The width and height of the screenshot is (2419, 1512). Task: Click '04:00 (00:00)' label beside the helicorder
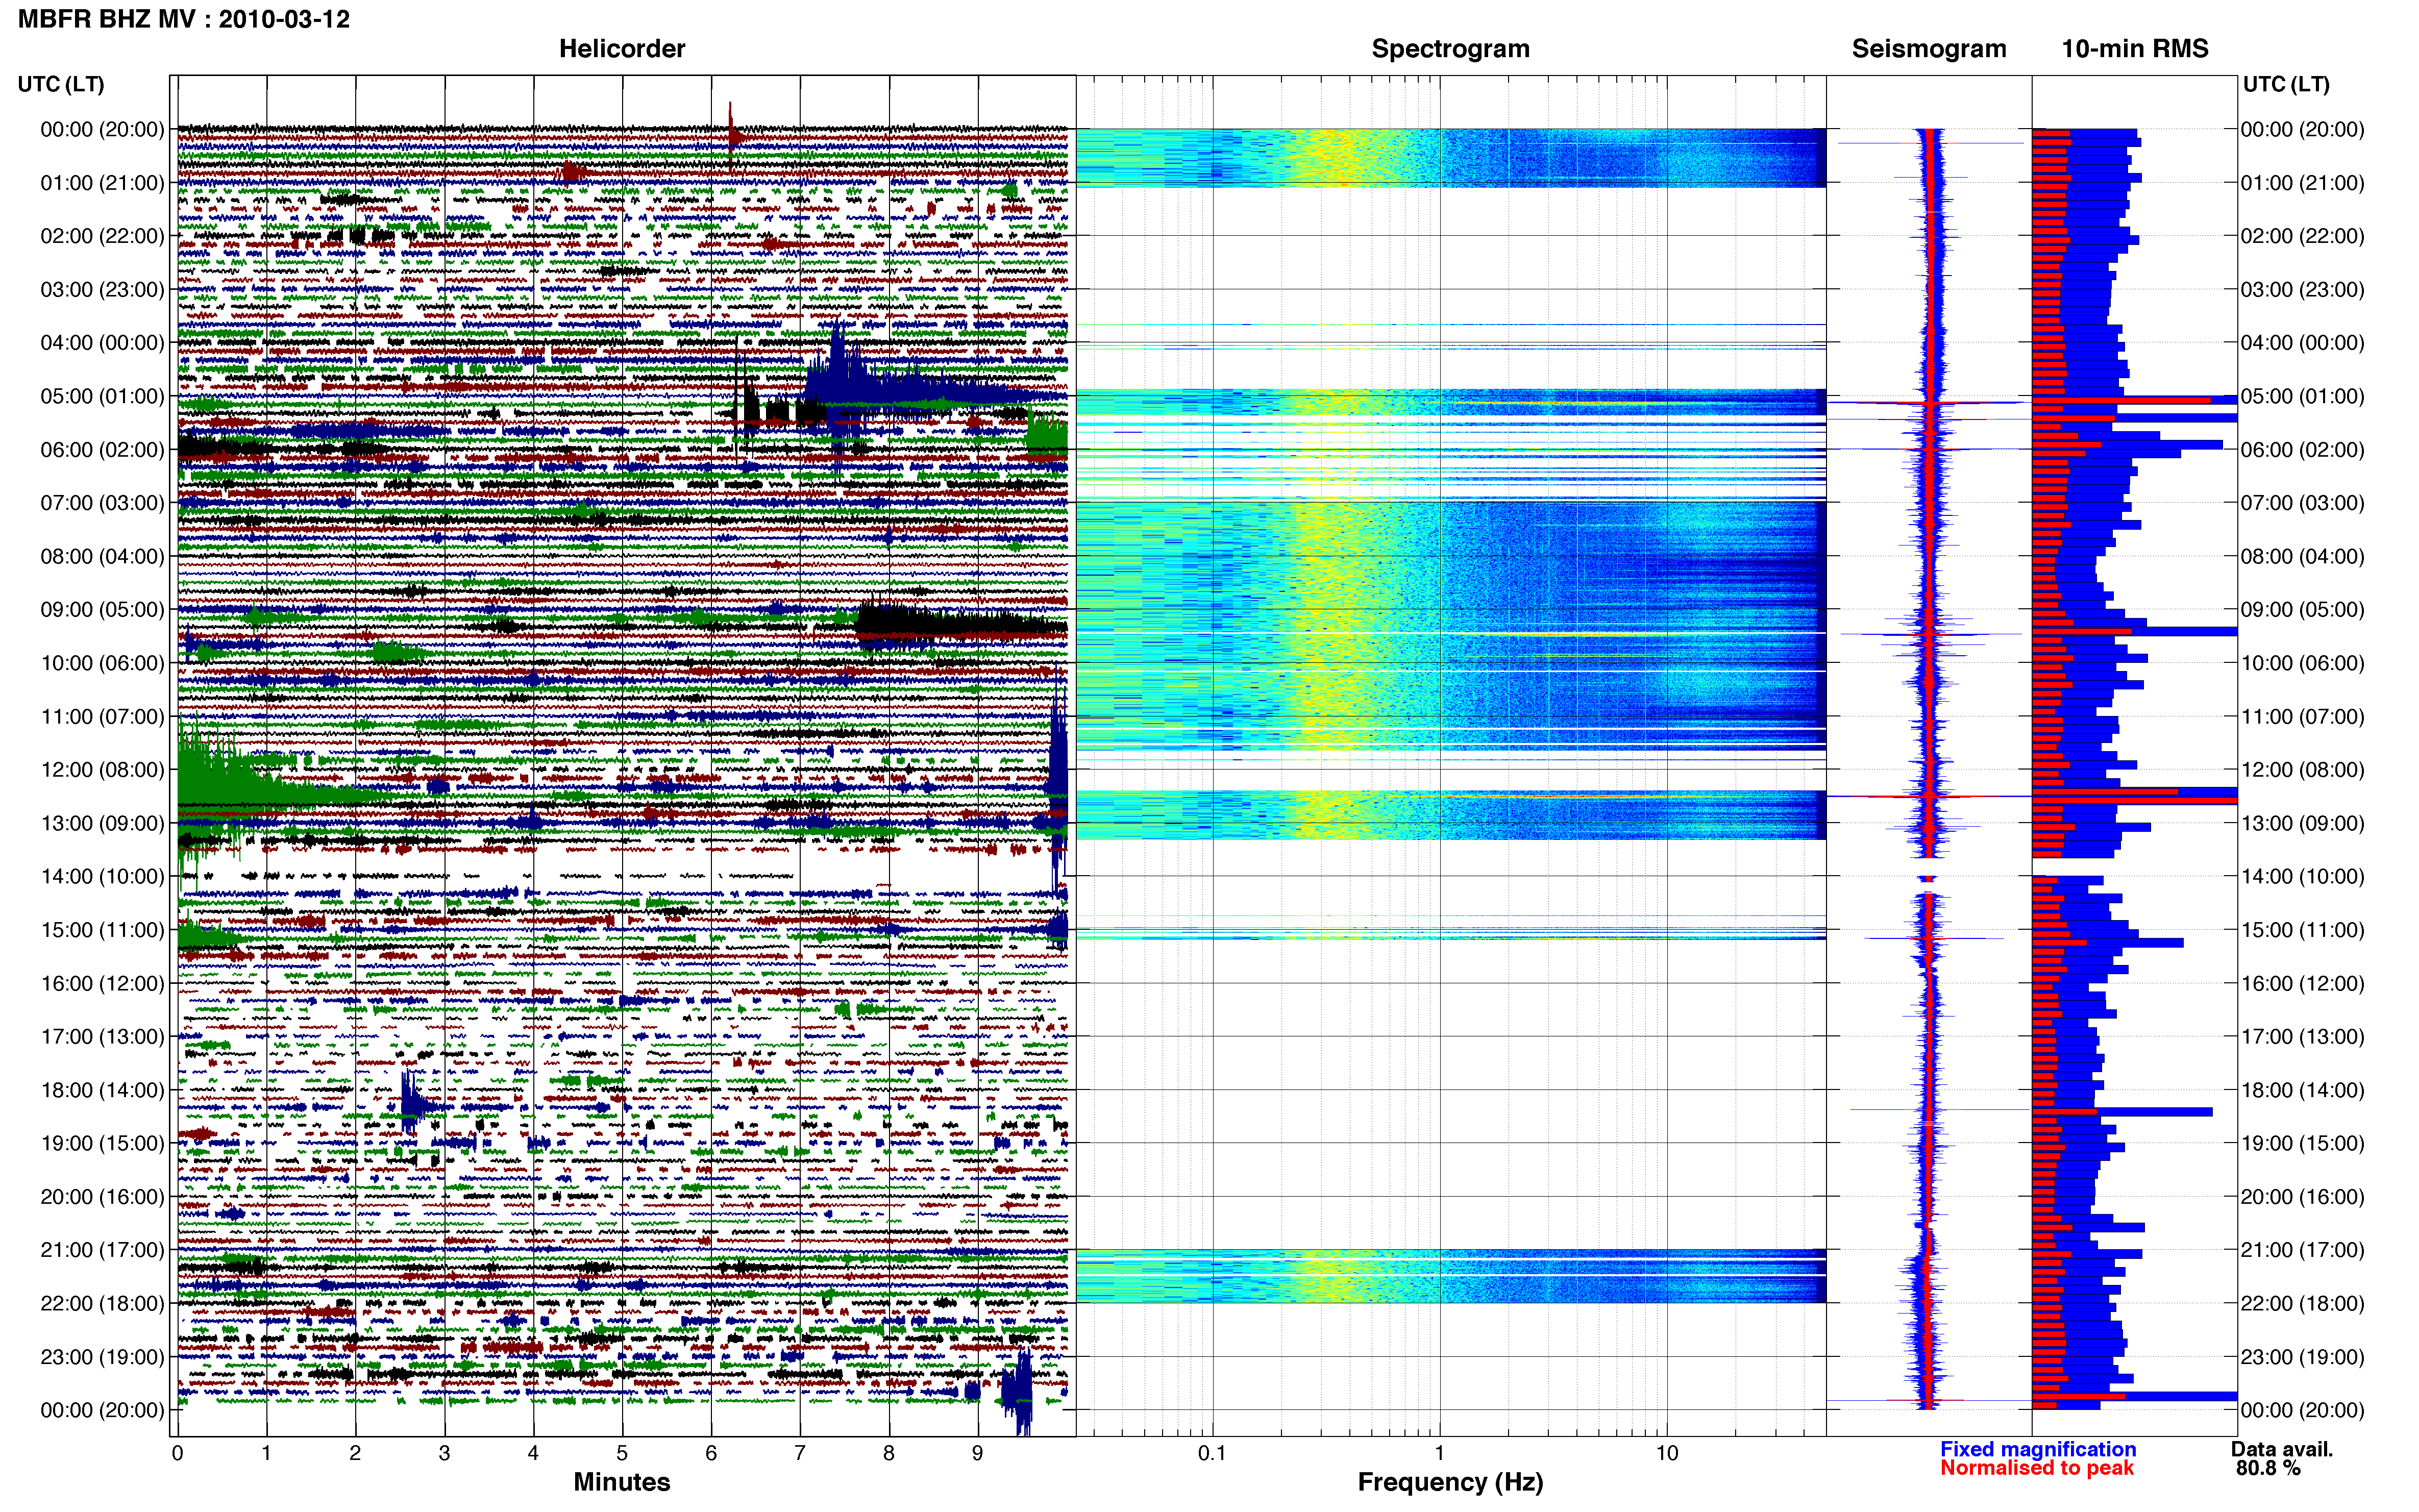pos(102,343)
